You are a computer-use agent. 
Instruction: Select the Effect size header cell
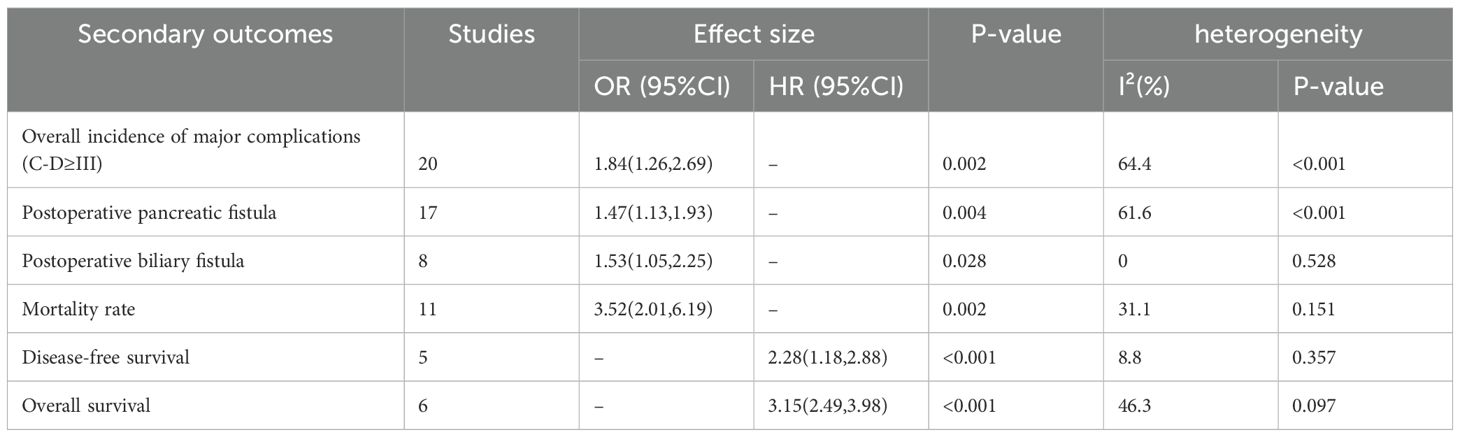pos(753,34)
